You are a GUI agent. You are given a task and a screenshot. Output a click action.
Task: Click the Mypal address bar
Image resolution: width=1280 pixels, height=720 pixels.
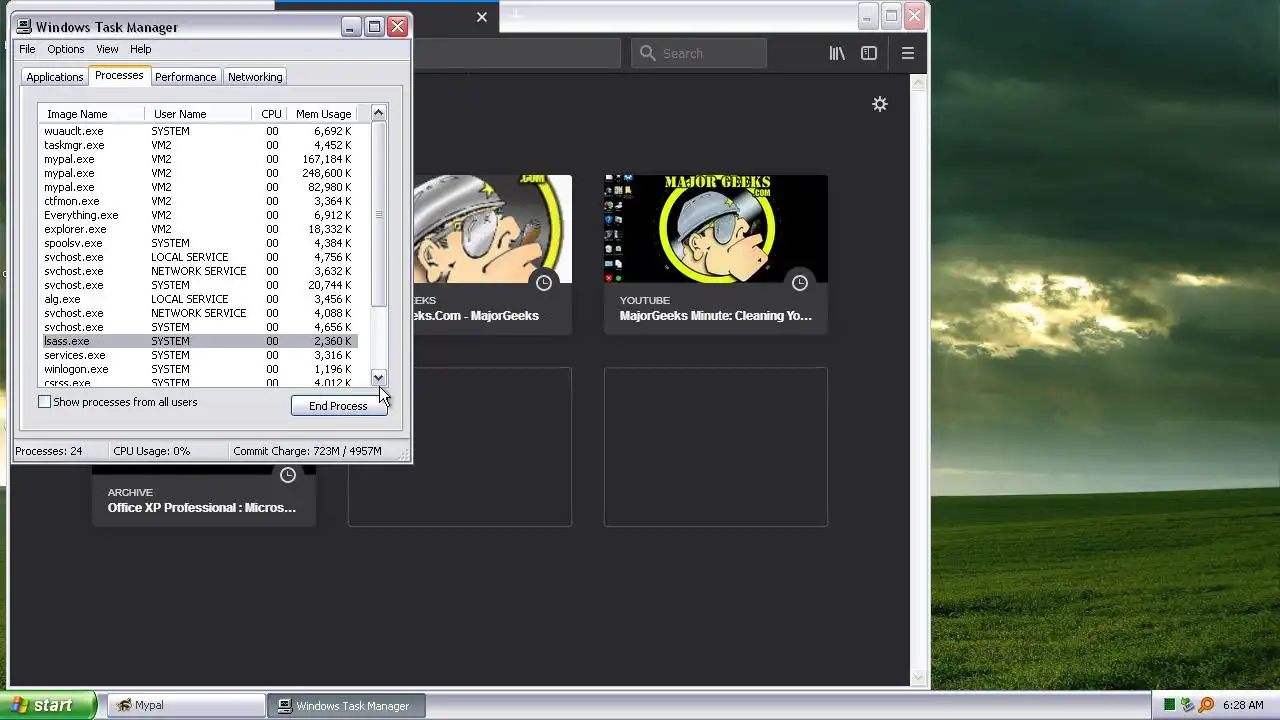516,53
